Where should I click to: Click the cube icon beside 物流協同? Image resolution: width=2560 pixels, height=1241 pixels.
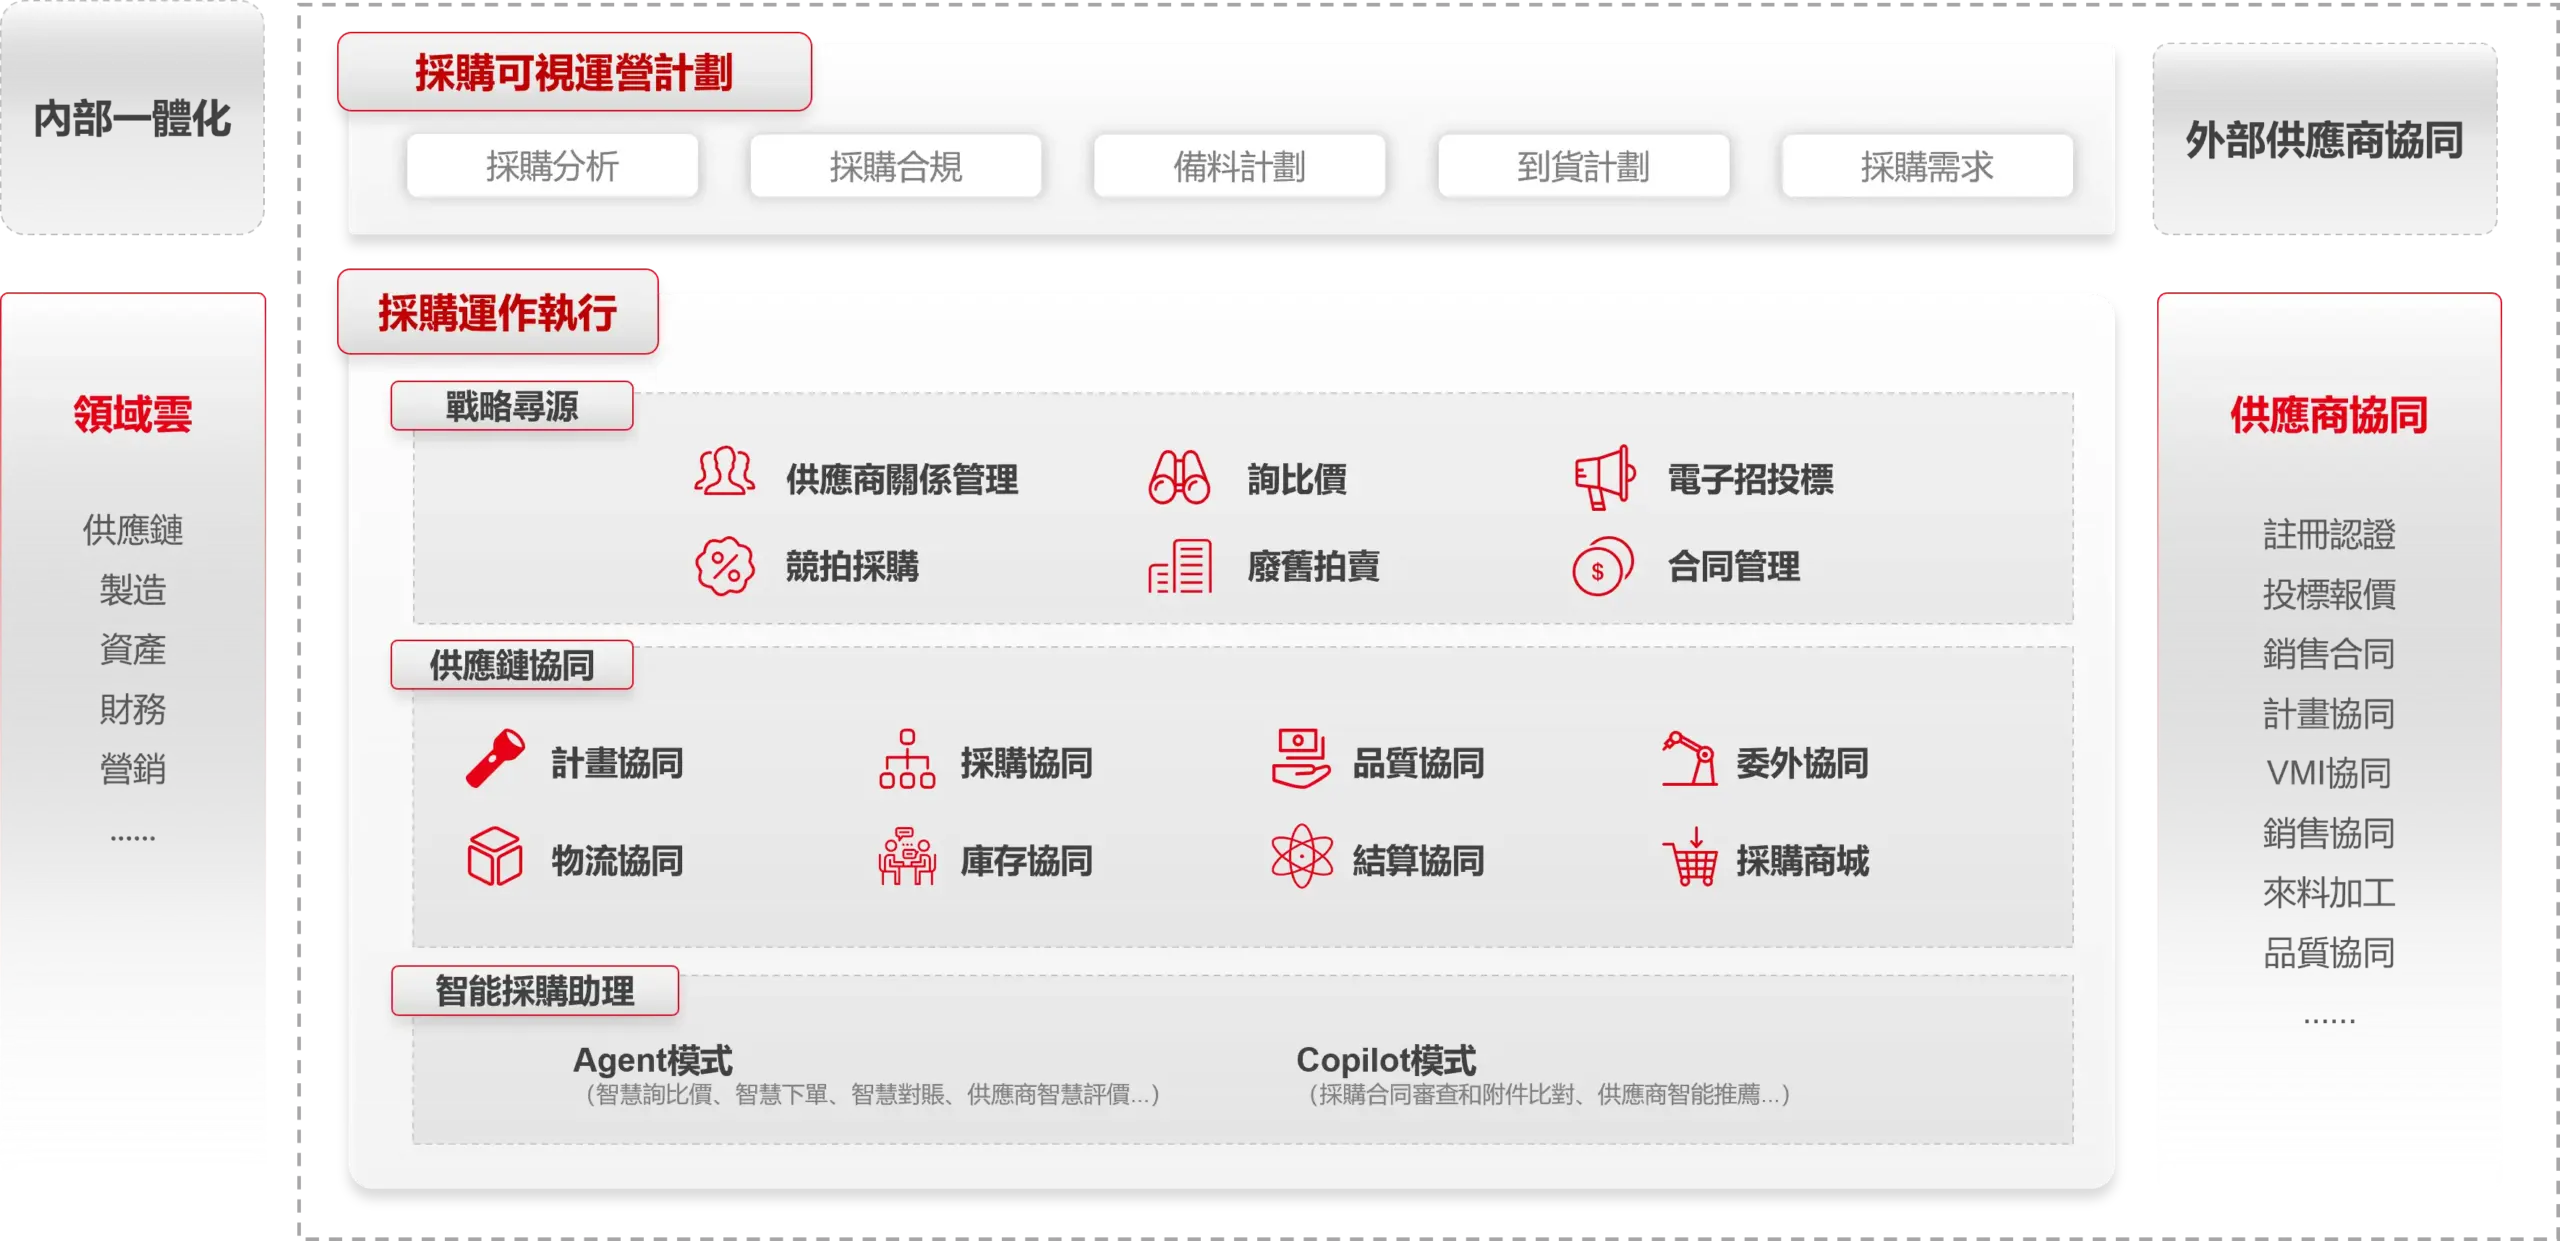click(x=495, y=856)
